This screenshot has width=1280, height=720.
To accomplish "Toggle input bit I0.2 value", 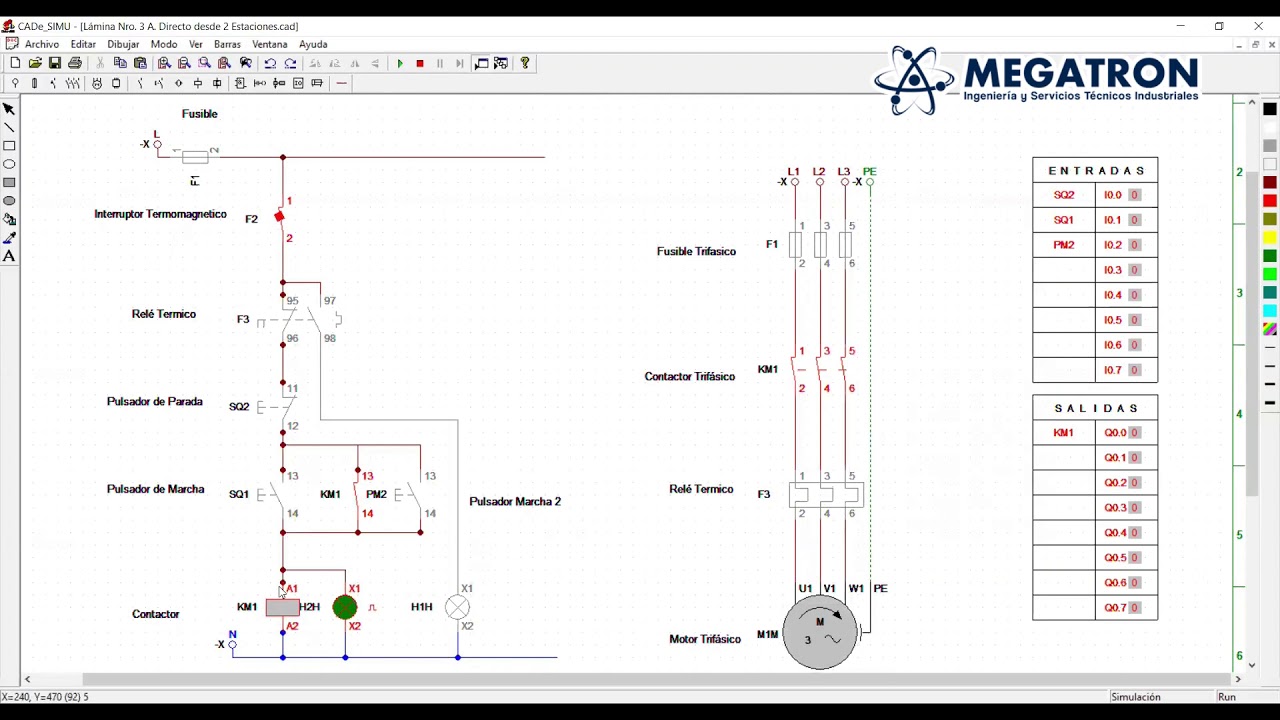I will click(1134, 245).
